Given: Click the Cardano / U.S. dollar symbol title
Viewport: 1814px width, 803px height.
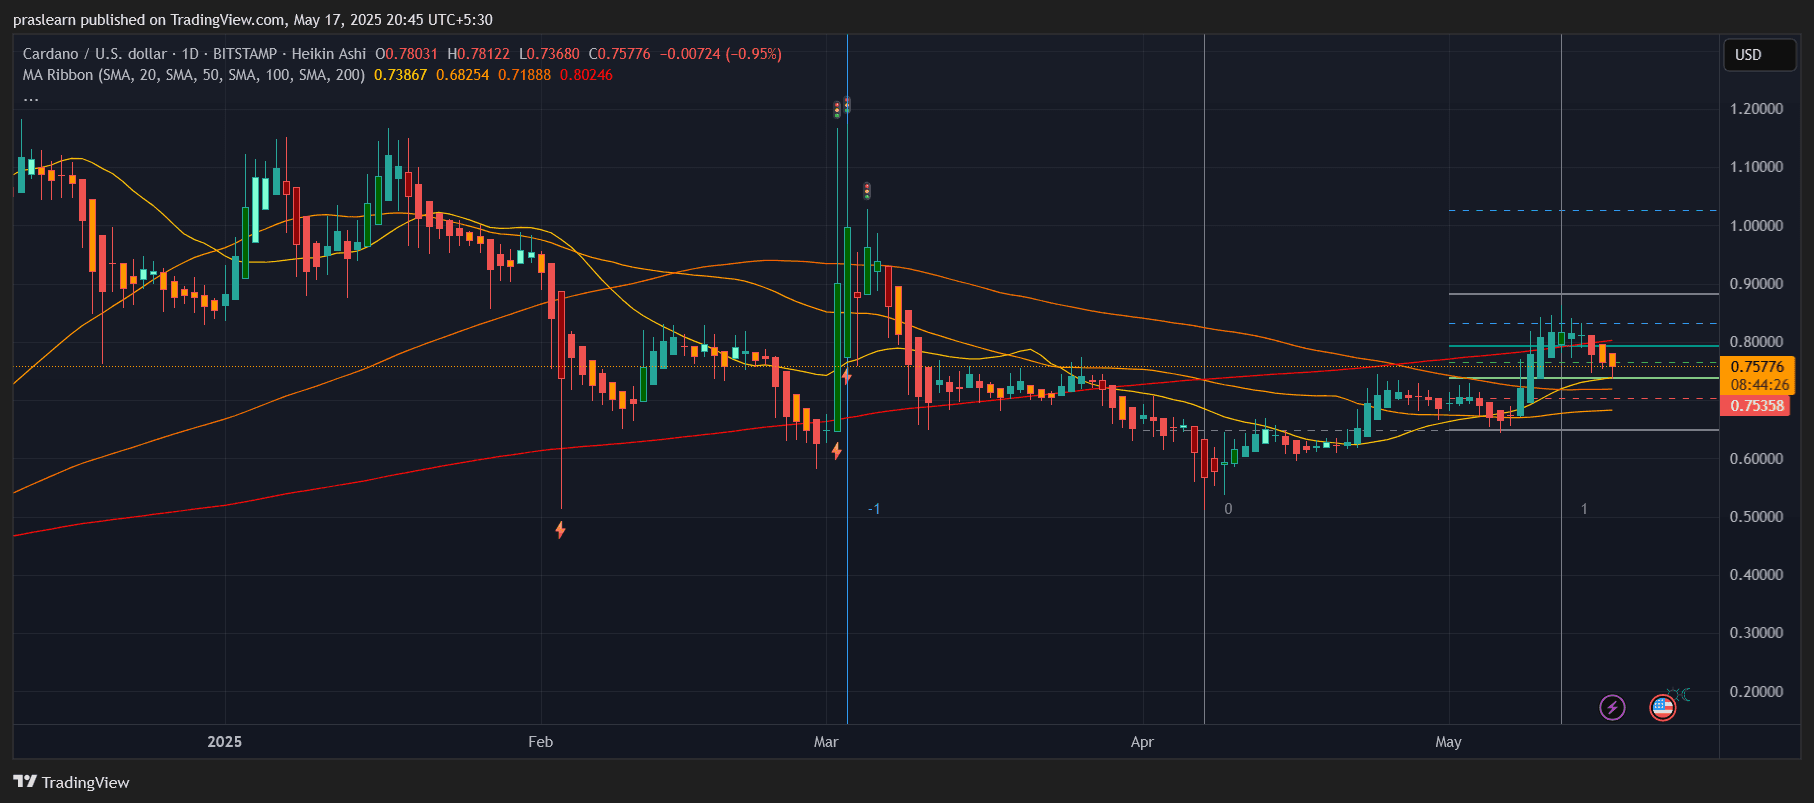Looking at the screenshot, I should (95, 54).
